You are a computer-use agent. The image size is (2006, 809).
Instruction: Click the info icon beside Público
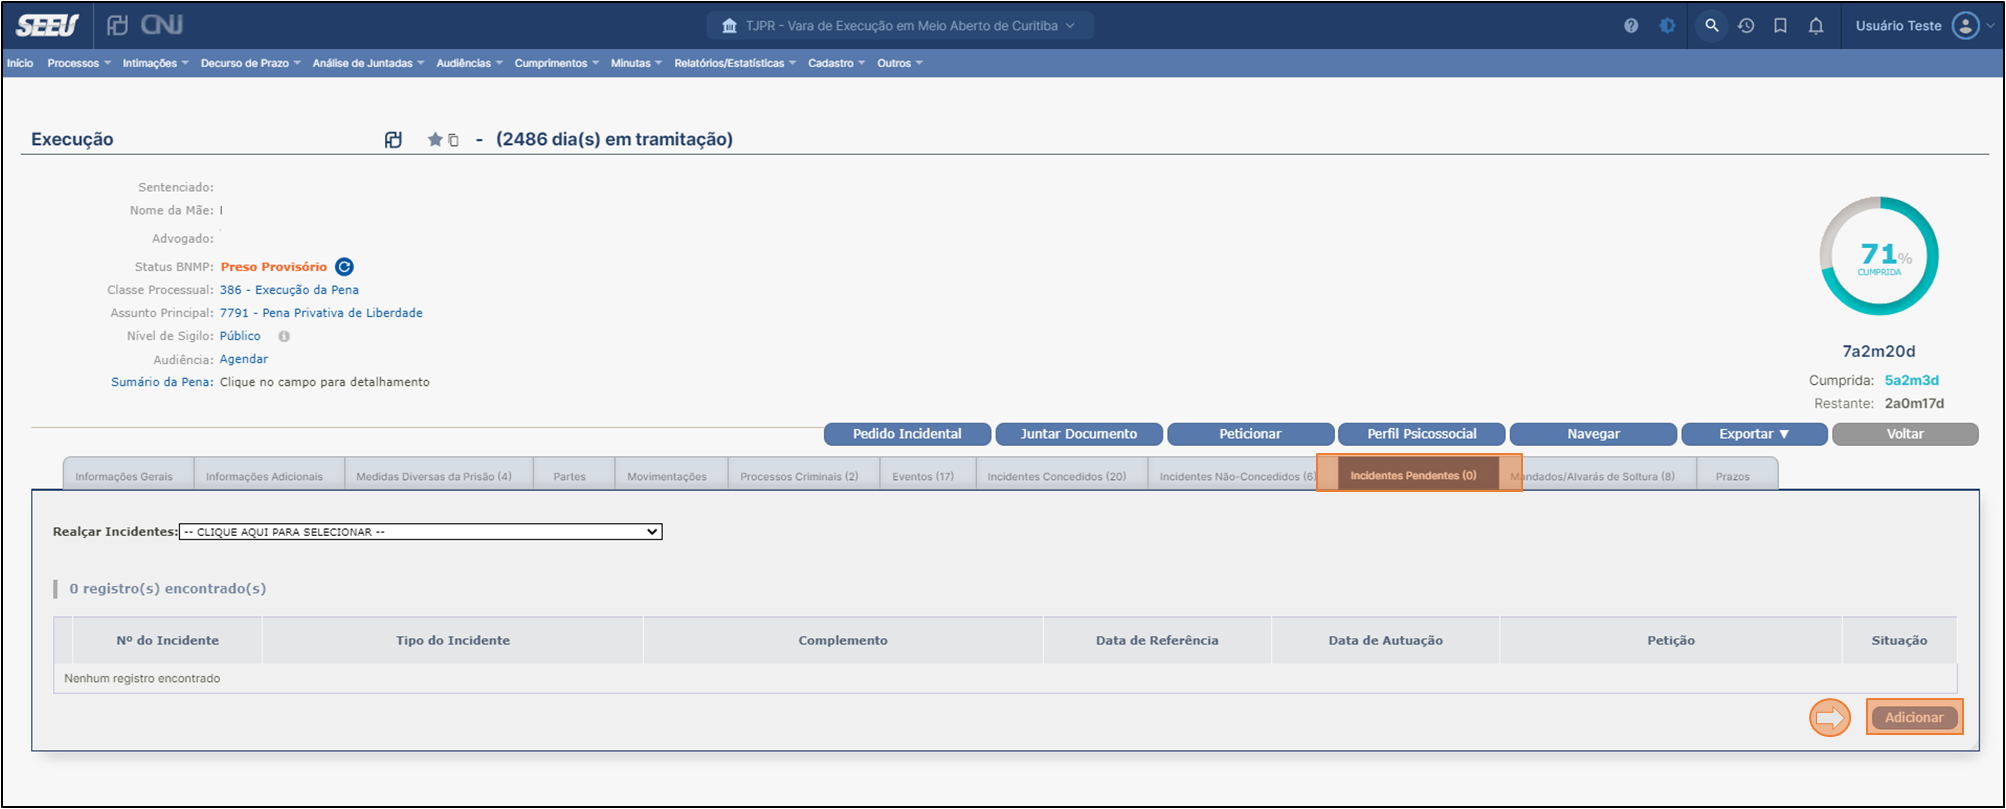tap(284, 336)
